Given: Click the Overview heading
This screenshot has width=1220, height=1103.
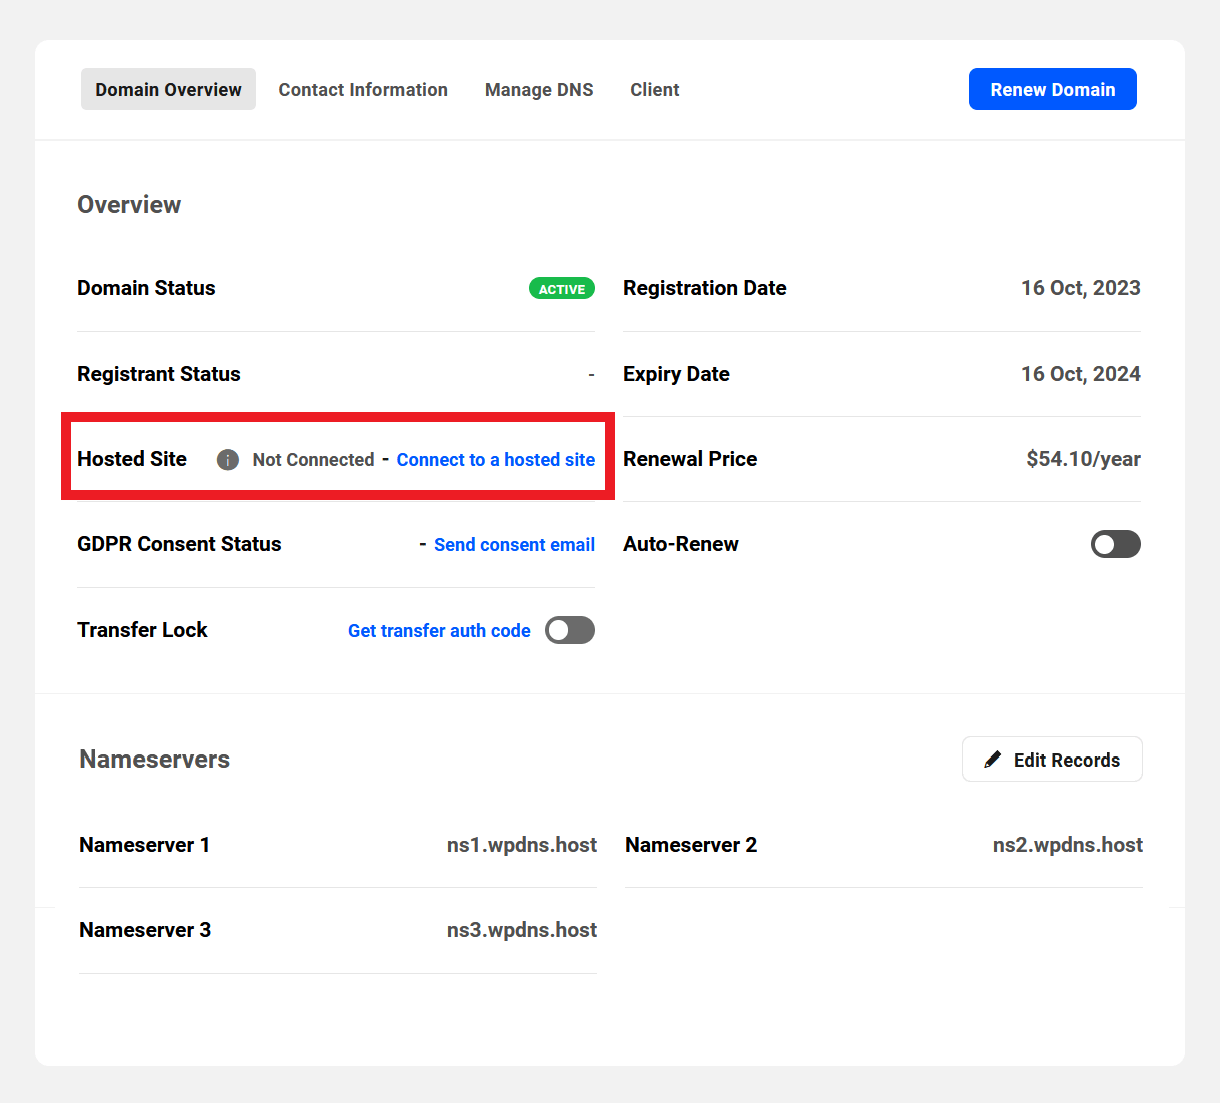Looking at the screenshot, I should (129, 205).
